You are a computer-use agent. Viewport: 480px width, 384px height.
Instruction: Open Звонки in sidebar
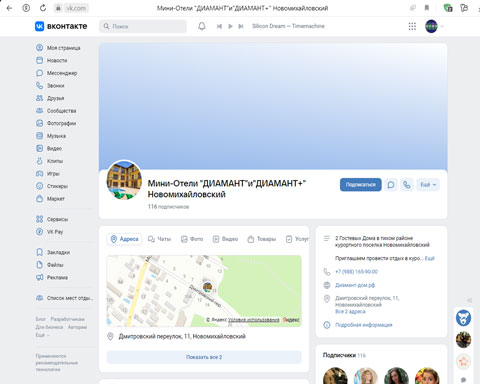click(x=50, y=86)
